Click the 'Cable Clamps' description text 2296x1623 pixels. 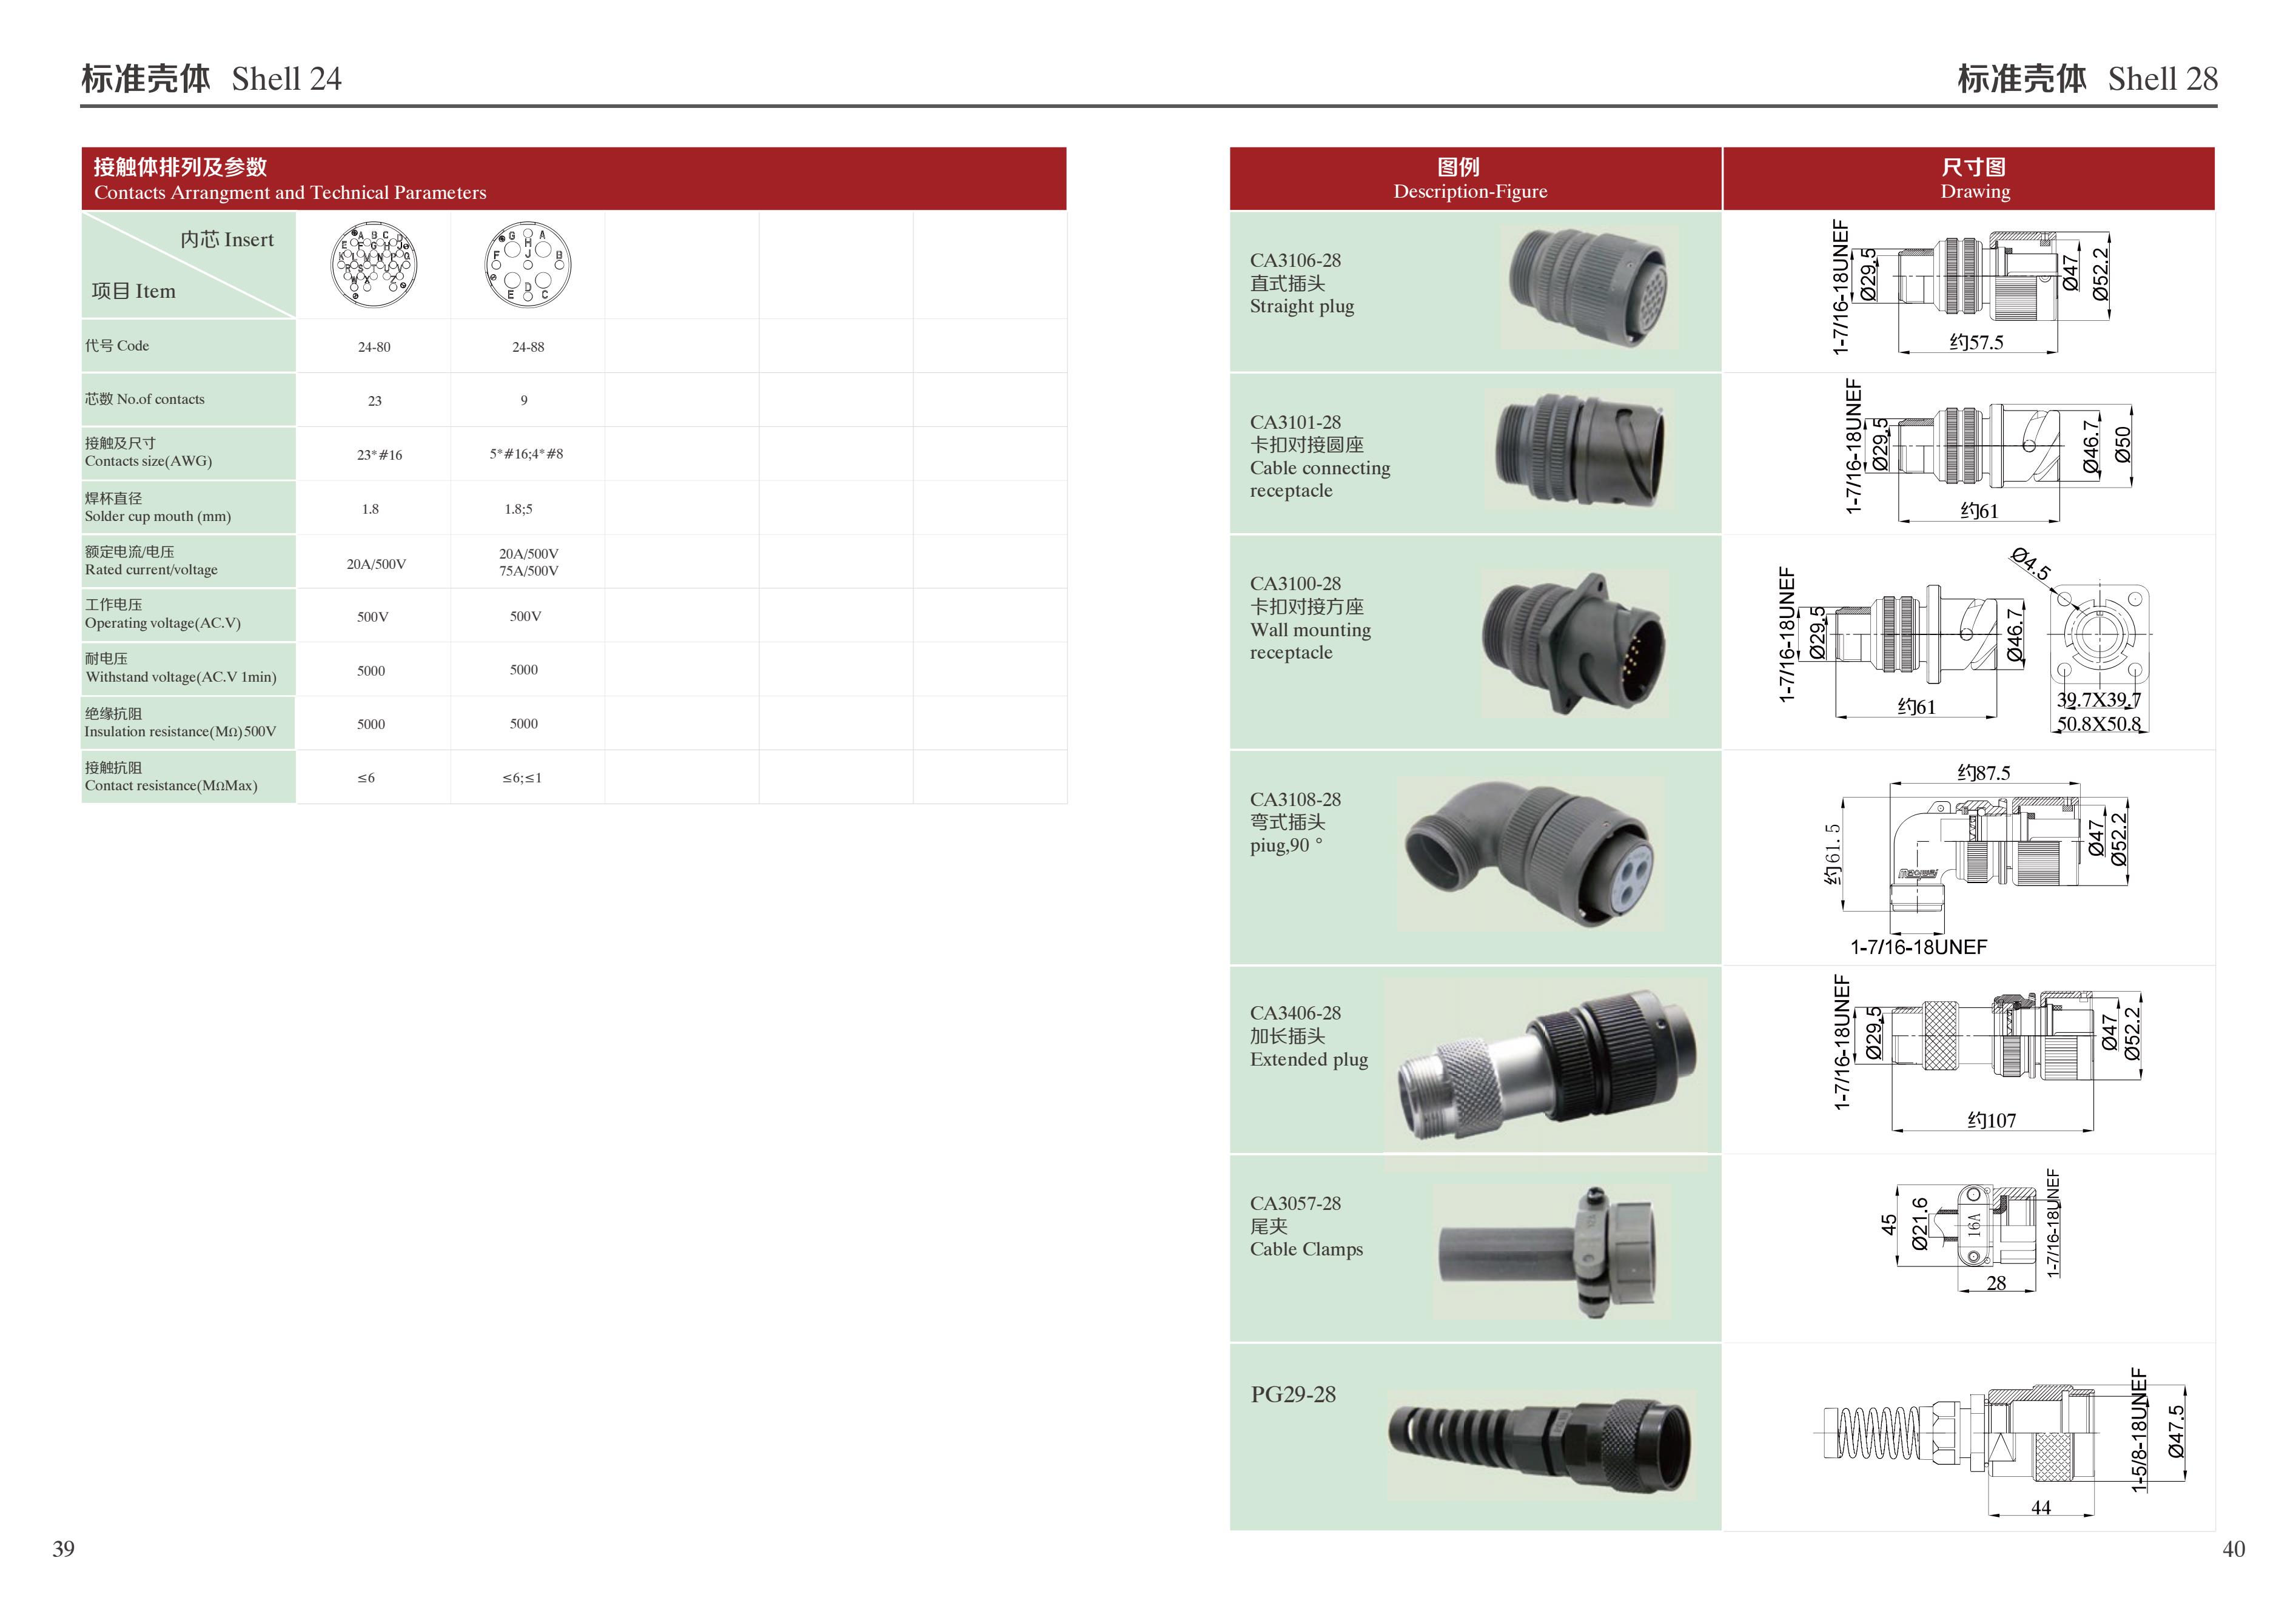tap(1306, 1249)
